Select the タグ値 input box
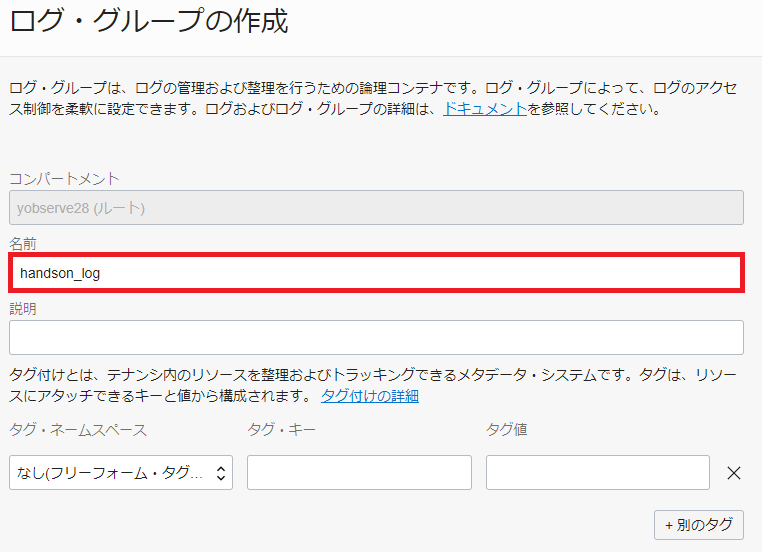Viewport: 762px width, 552px height. (597, 473)
